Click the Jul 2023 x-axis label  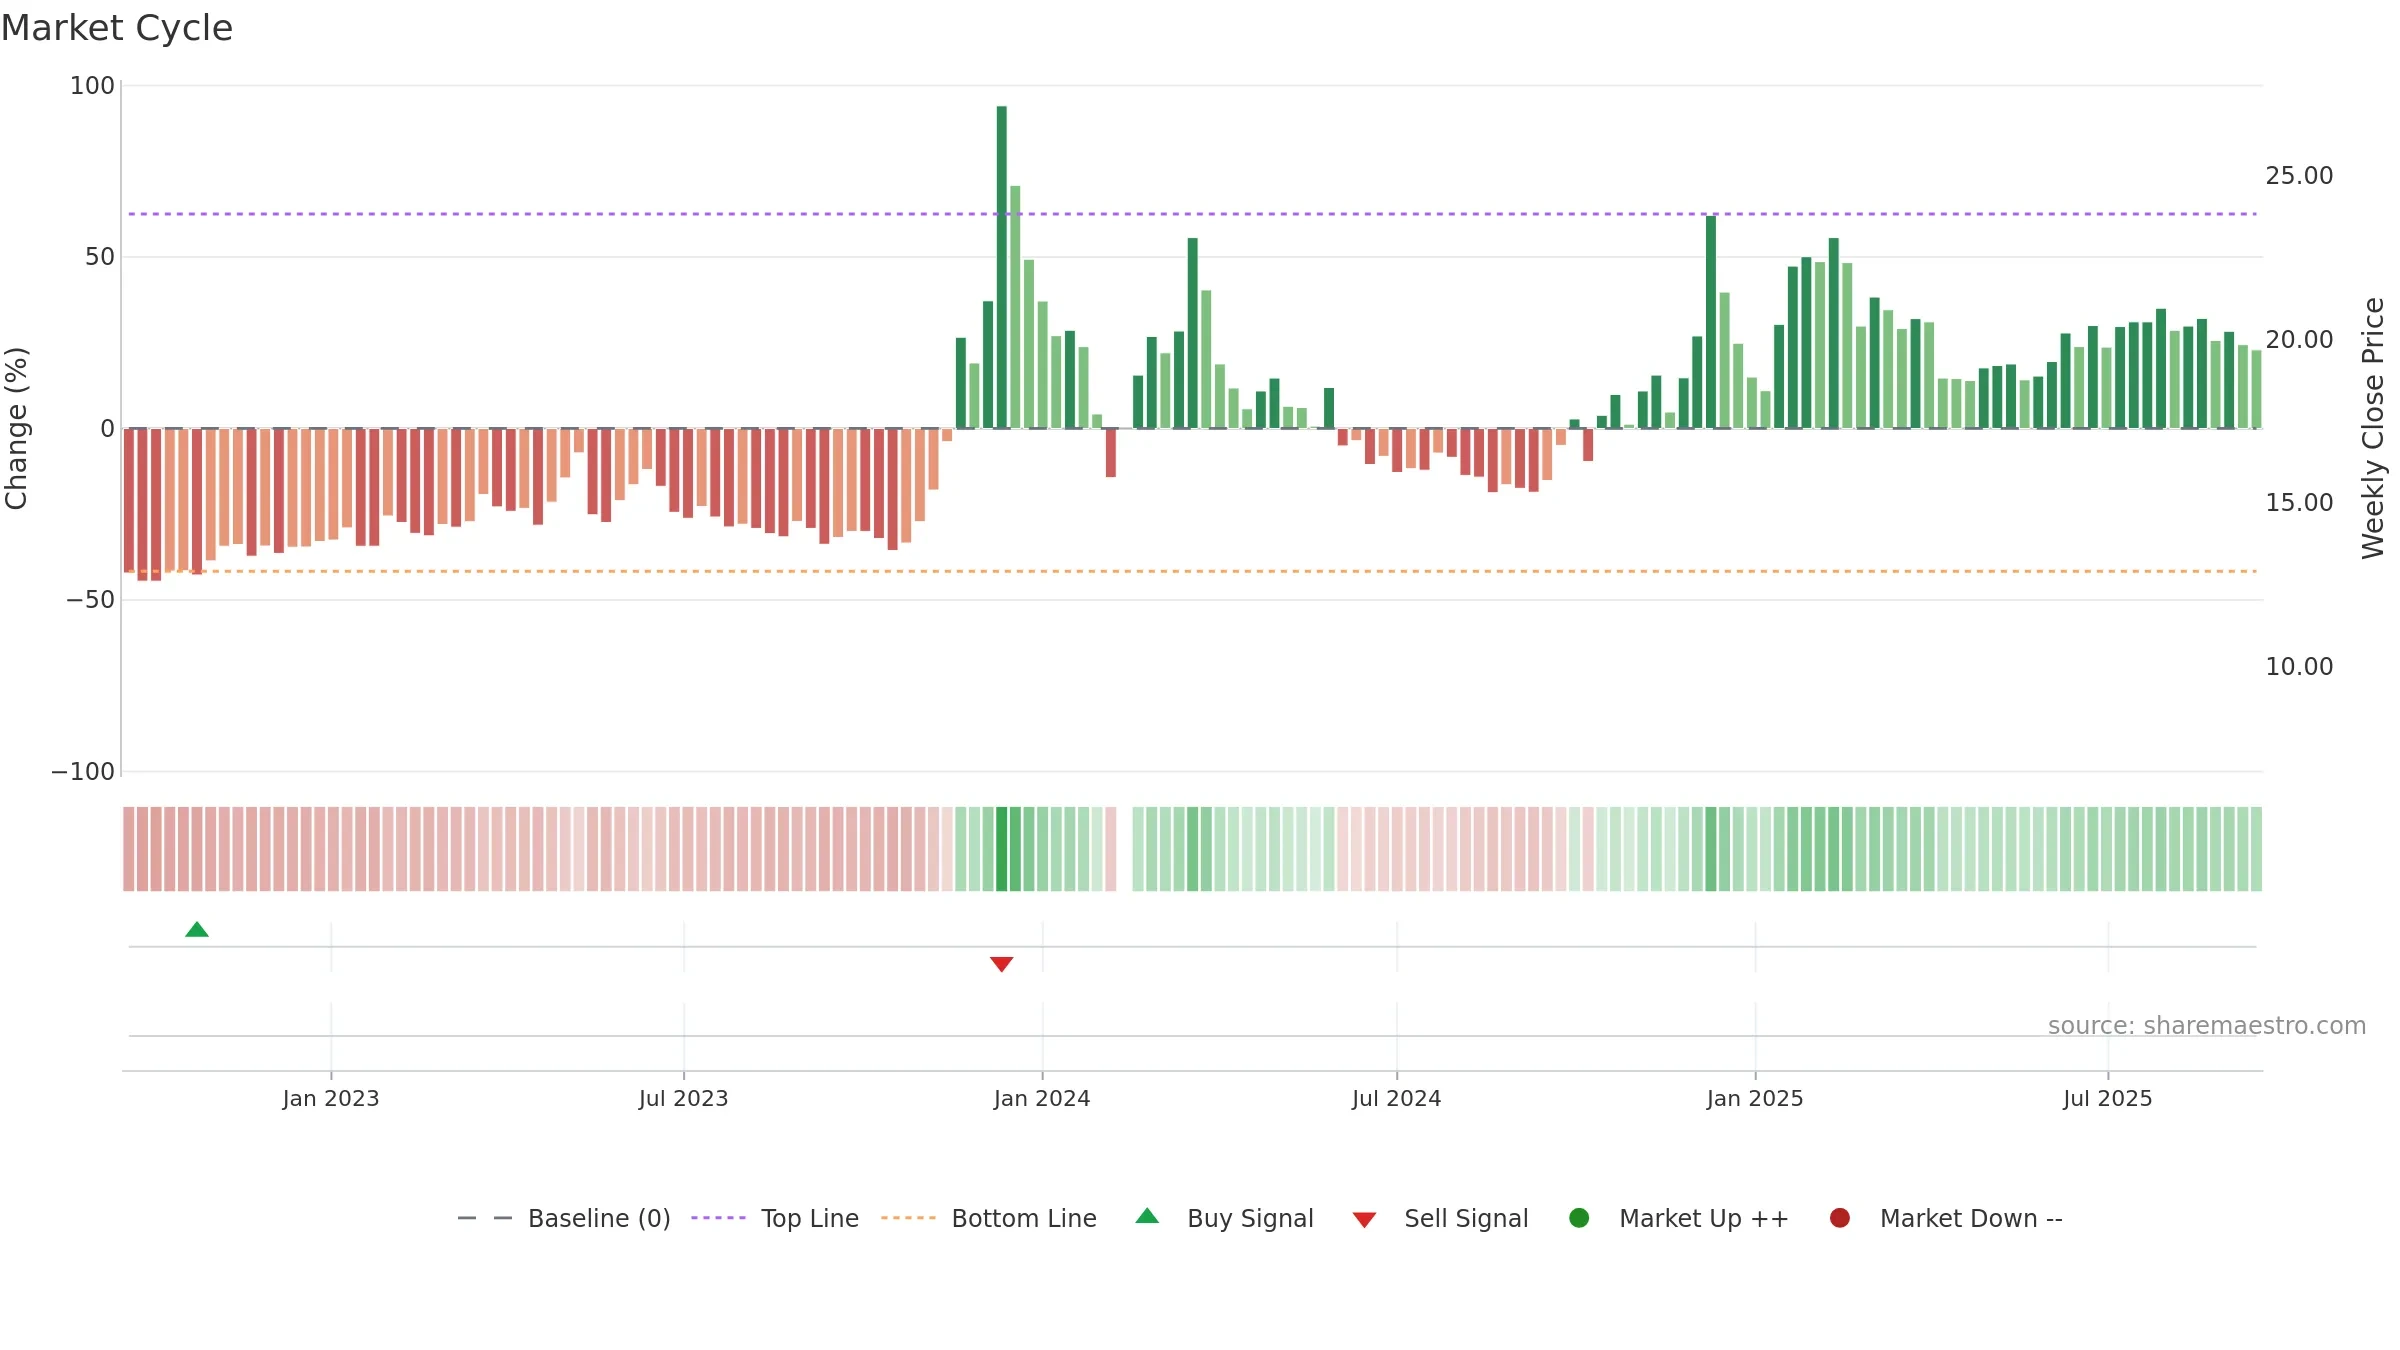tap(684, 1099)
